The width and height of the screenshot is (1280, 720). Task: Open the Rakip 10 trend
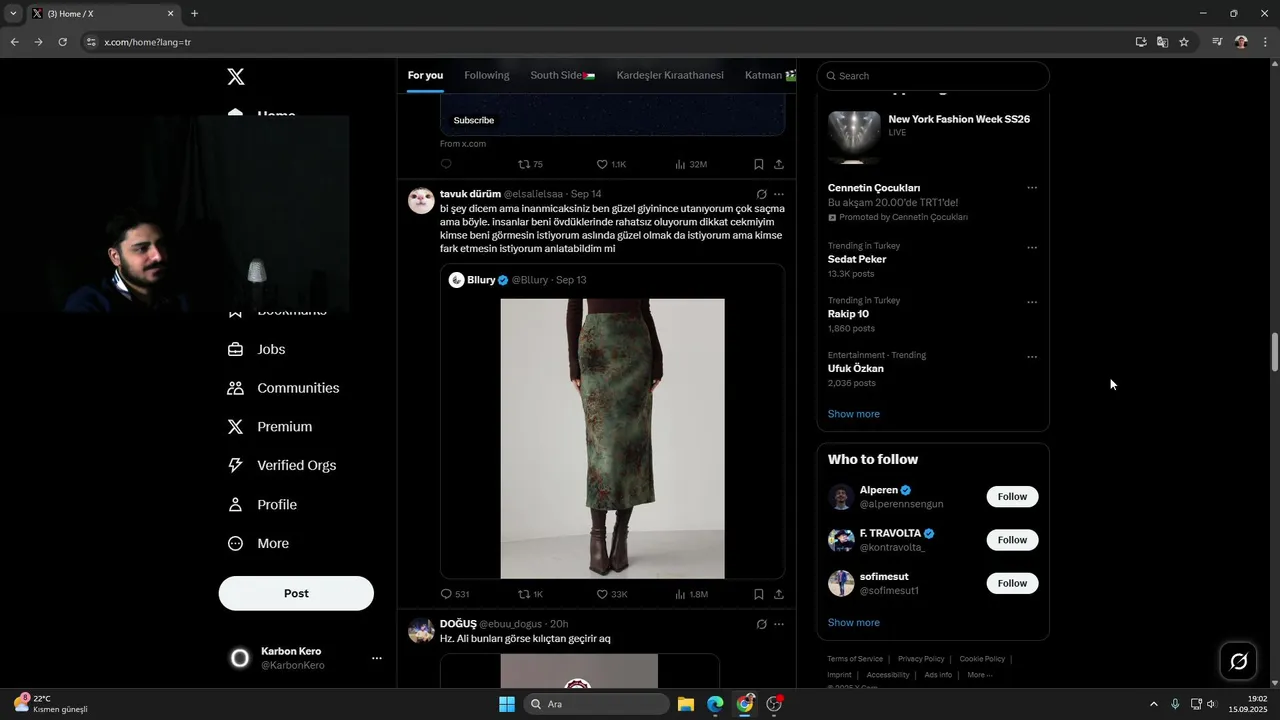pyautogui.click(x=848, y=314)
